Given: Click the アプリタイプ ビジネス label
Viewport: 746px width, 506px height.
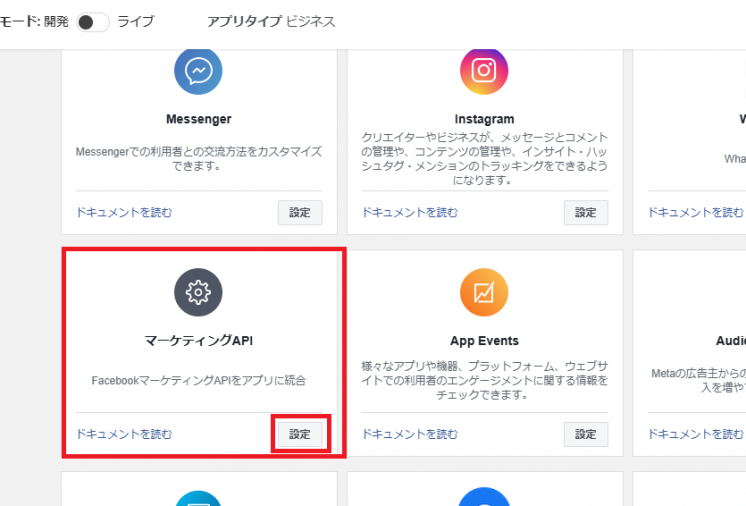Looking at the screenshot, I should [x=271, y=21].
